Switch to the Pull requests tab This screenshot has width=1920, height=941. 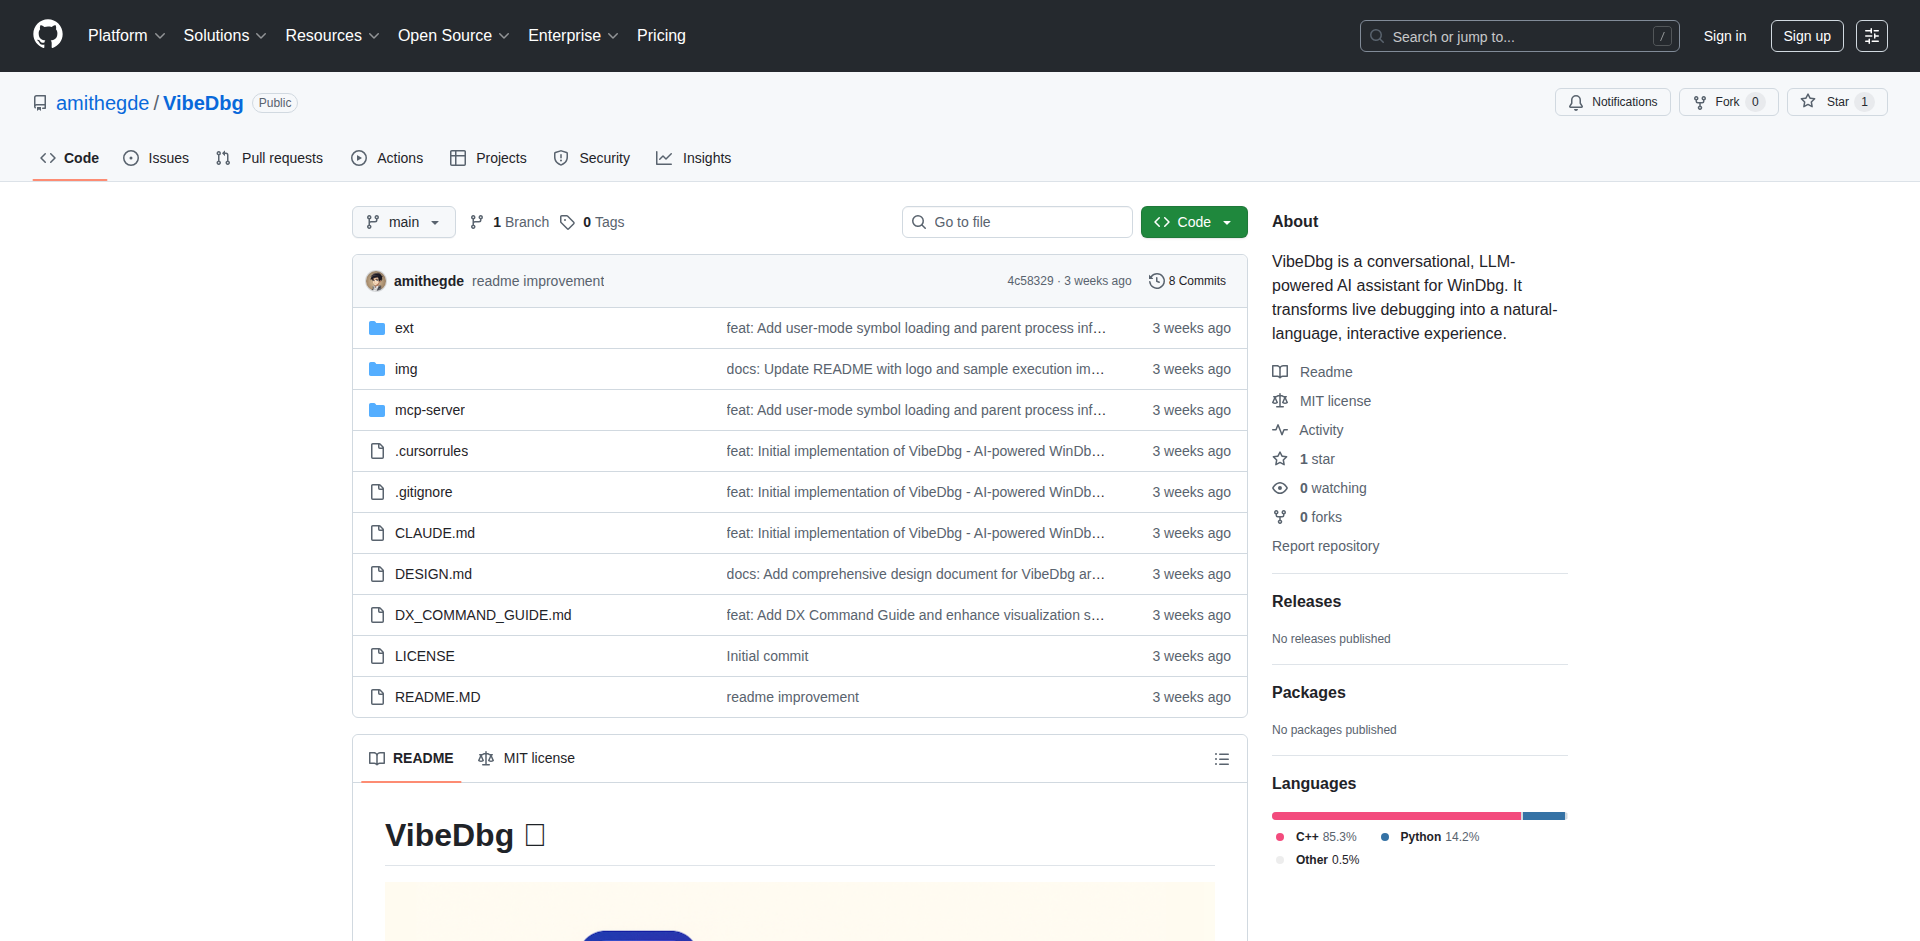coord(269,158)
